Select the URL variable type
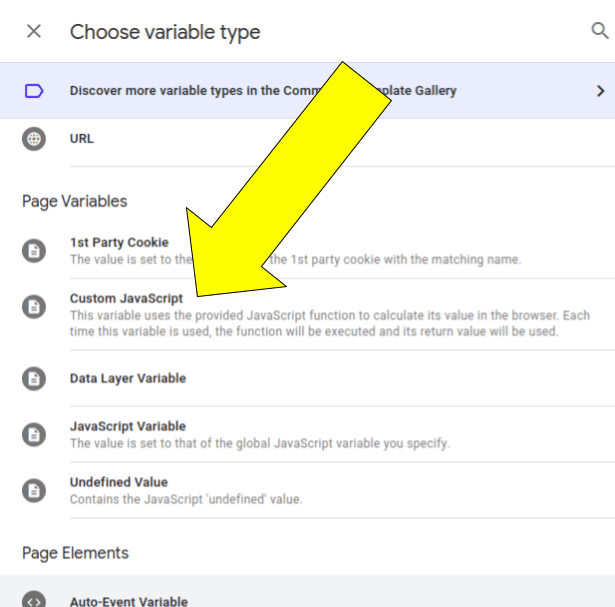615x607 pixels. [x=82, y=139]
